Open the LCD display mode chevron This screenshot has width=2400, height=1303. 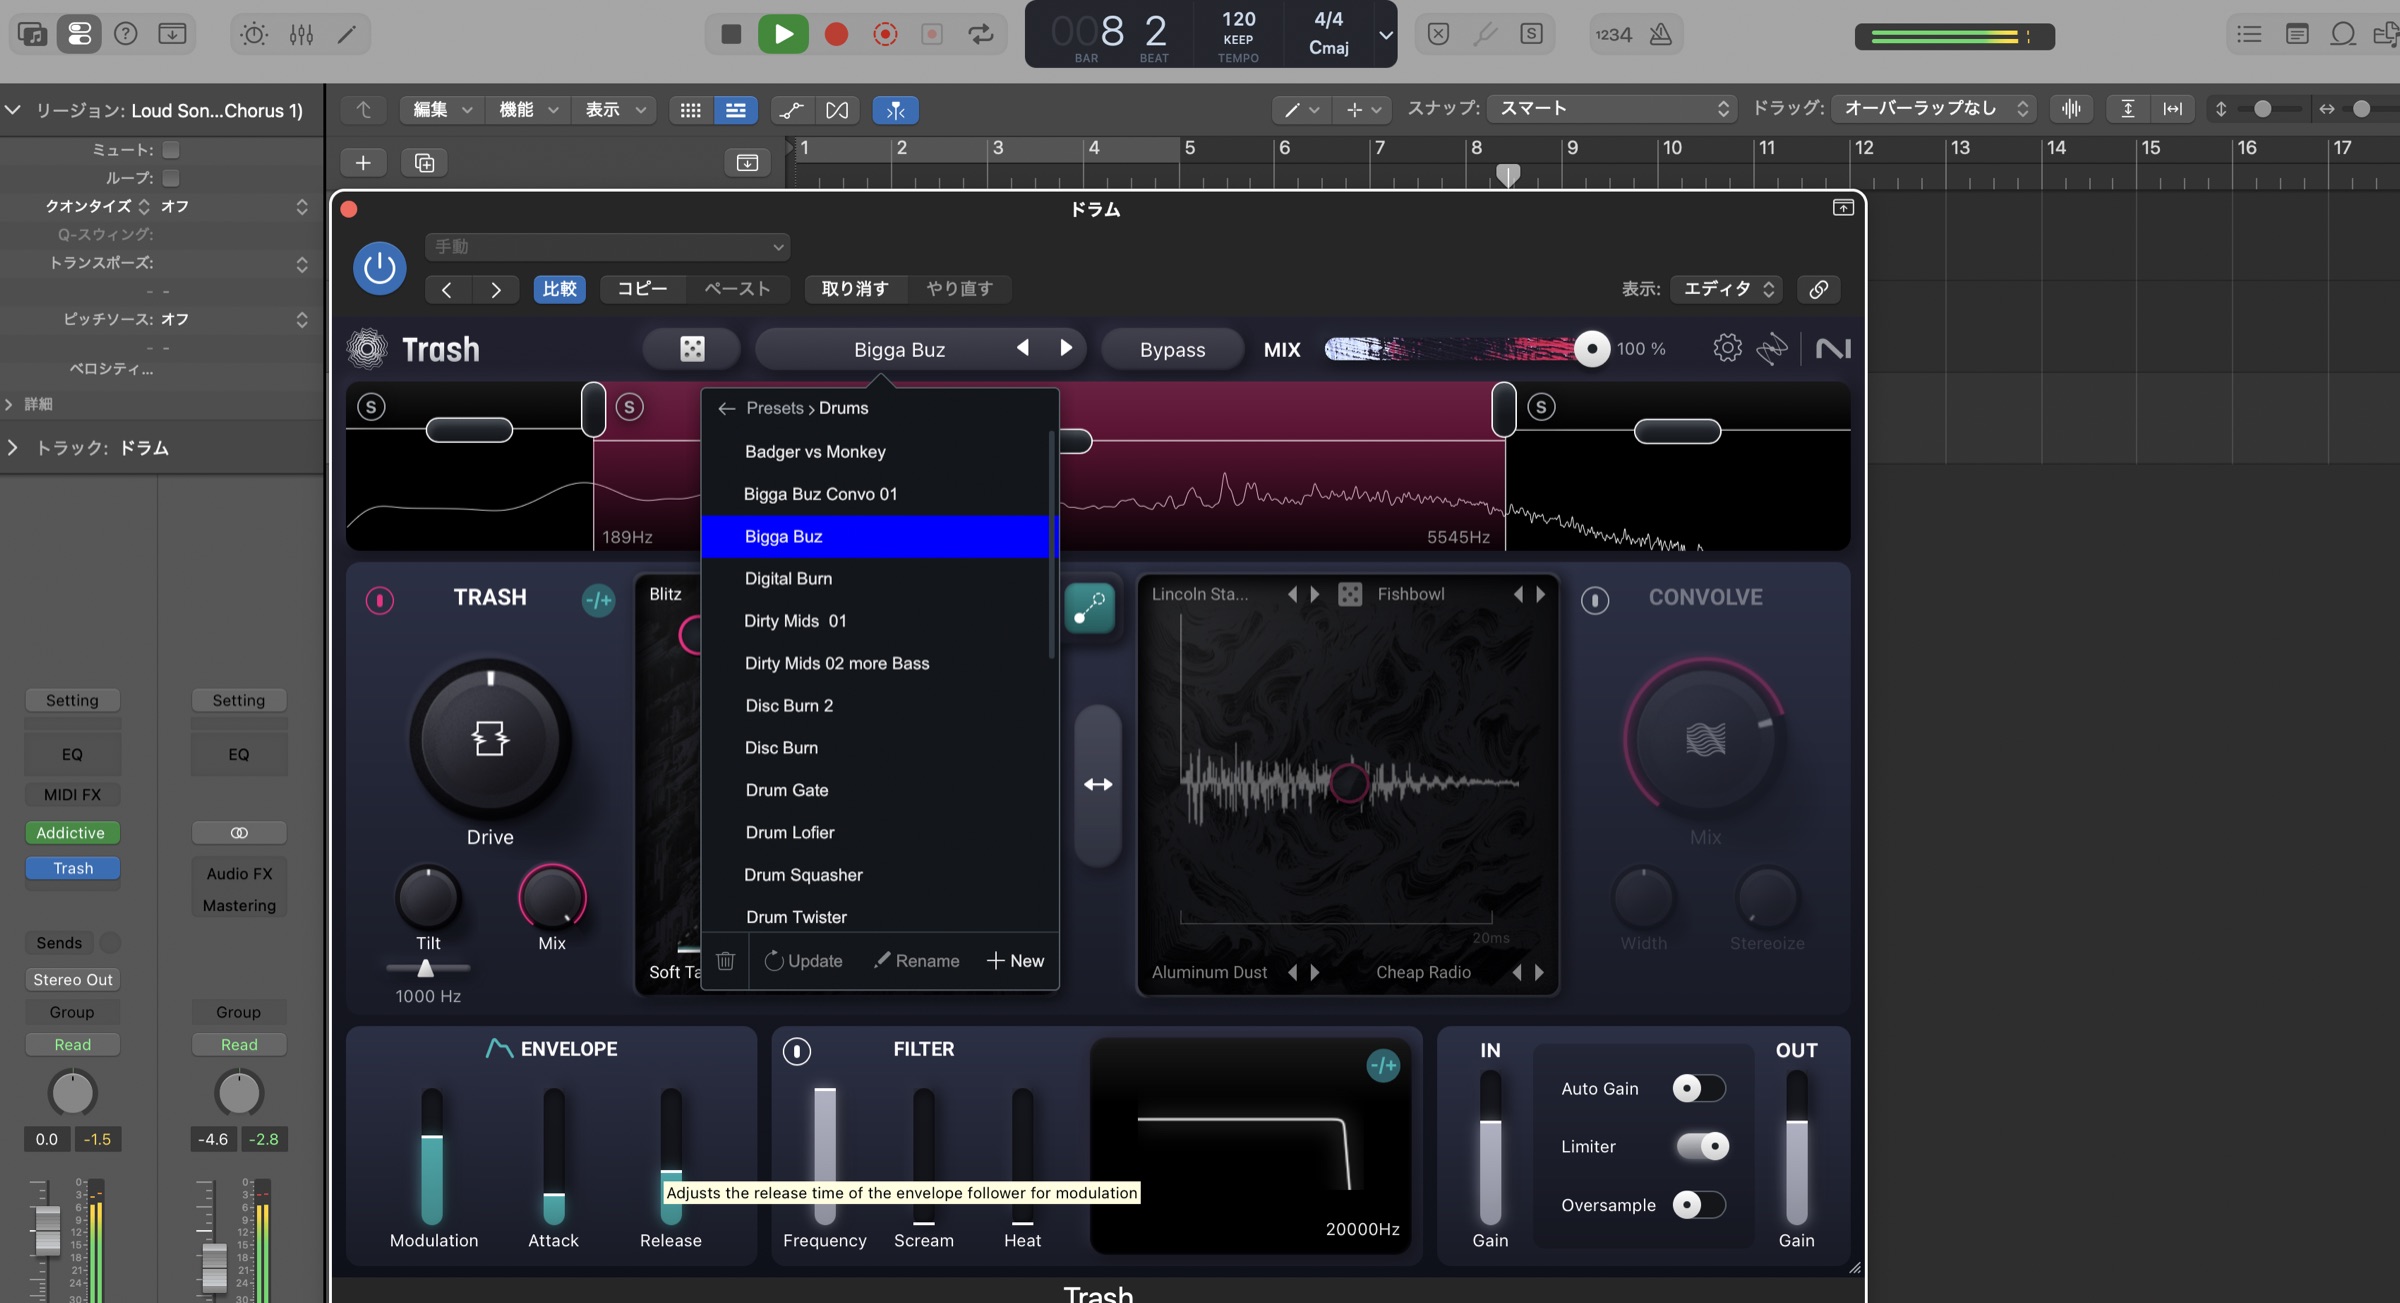[1385, 34]
